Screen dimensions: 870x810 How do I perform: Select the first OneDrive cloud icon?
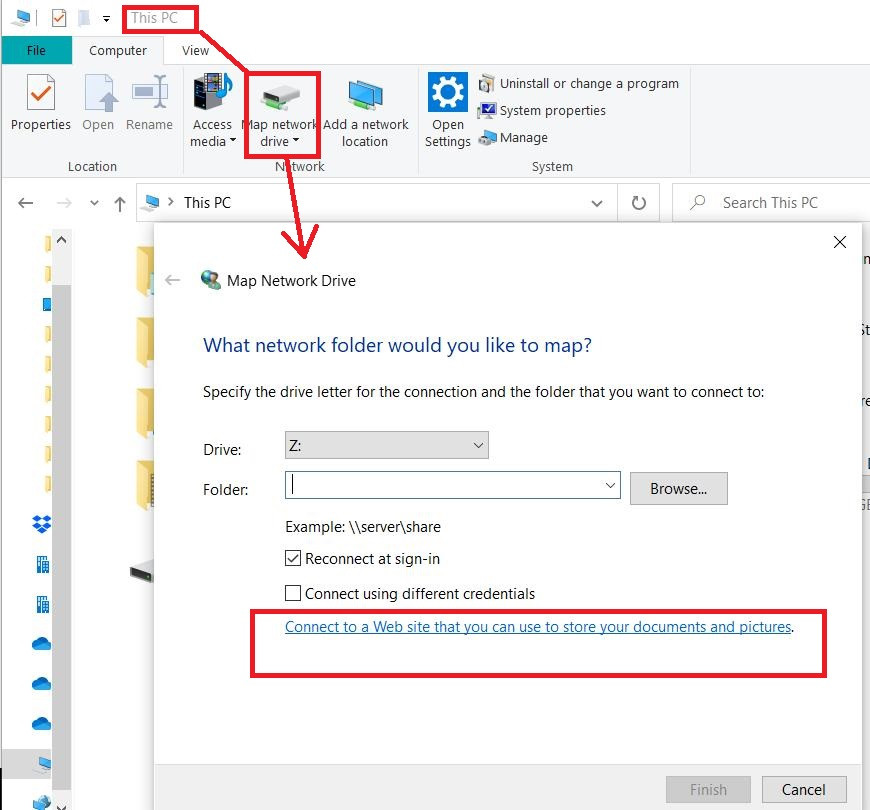pos(42,644)
